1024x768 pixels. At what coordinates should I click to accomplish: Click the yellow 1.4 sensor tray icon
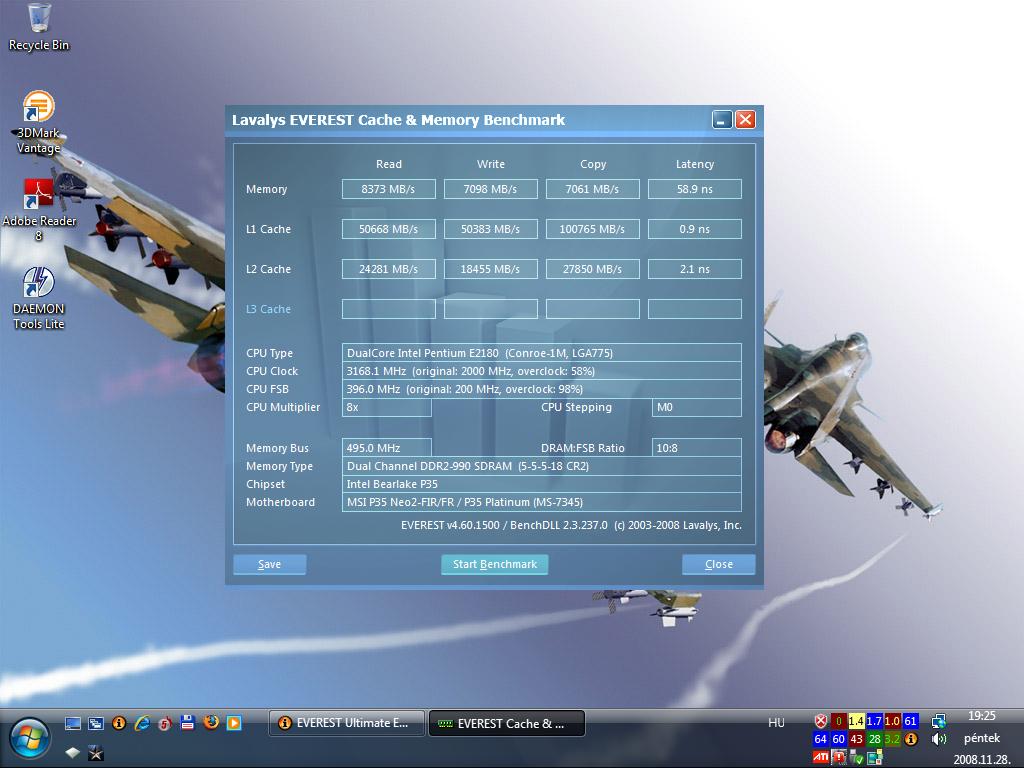856,721
